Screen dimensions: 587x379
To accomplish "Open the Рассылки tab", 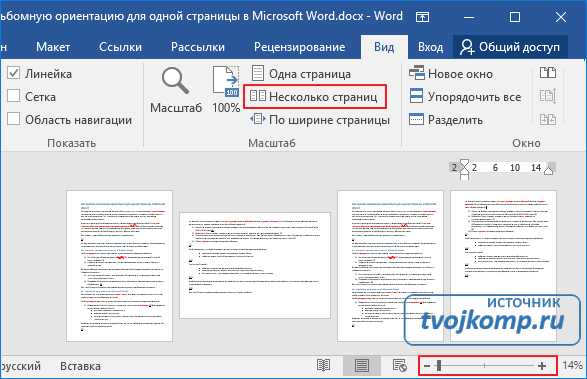I will pyautogui.click(x=198, y=47).
